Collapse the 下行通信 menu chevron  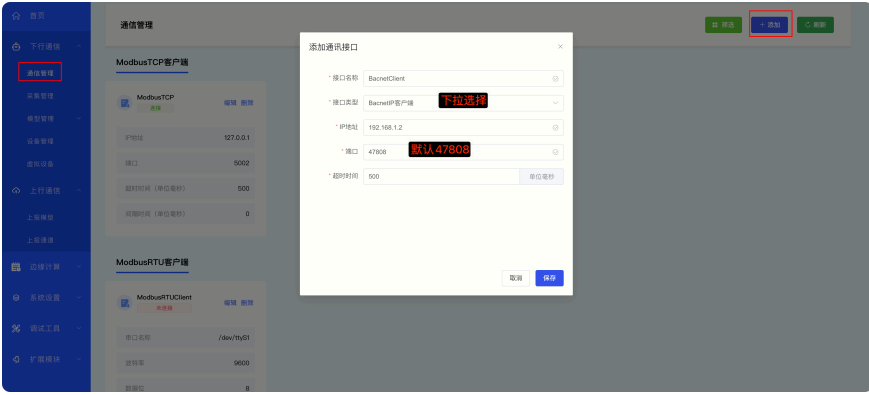pyautogui.click(x=79, y=47)
